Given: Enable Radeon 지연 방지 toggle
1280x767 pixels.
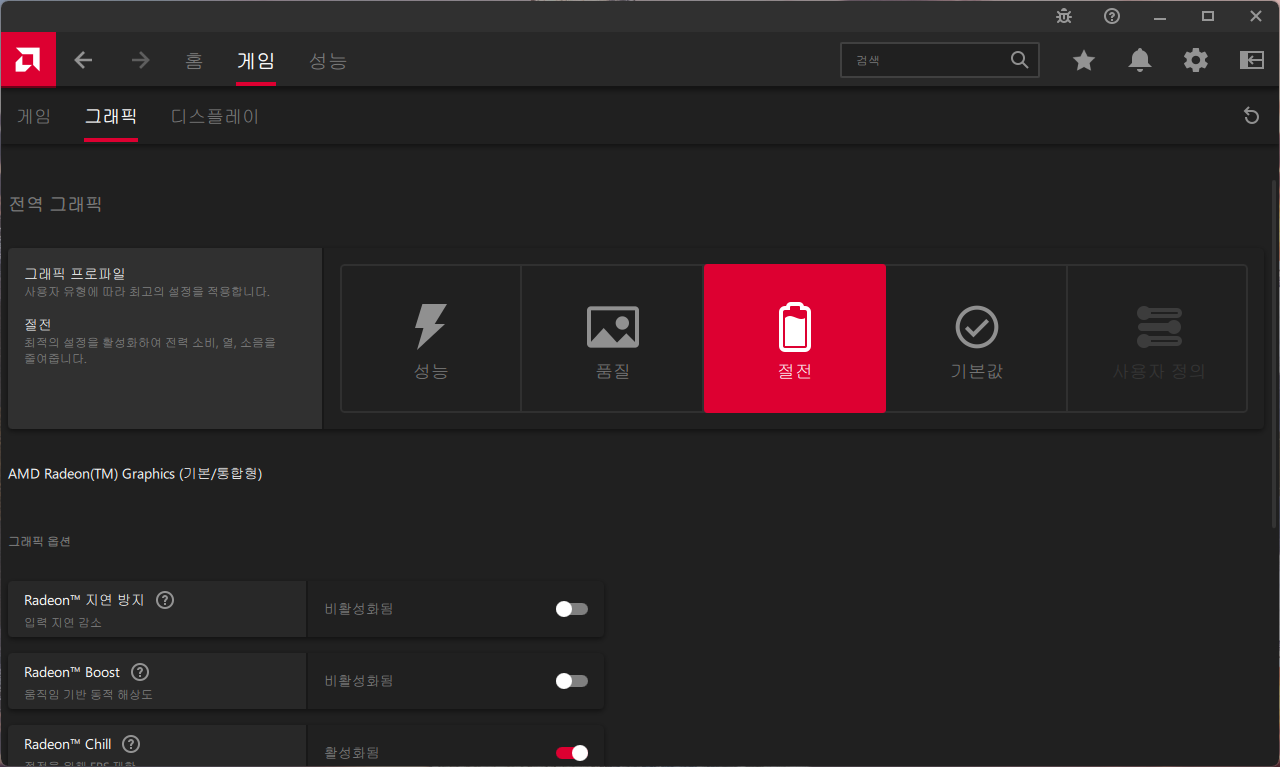Looking at the screenshot, I should tap(572, 609).
